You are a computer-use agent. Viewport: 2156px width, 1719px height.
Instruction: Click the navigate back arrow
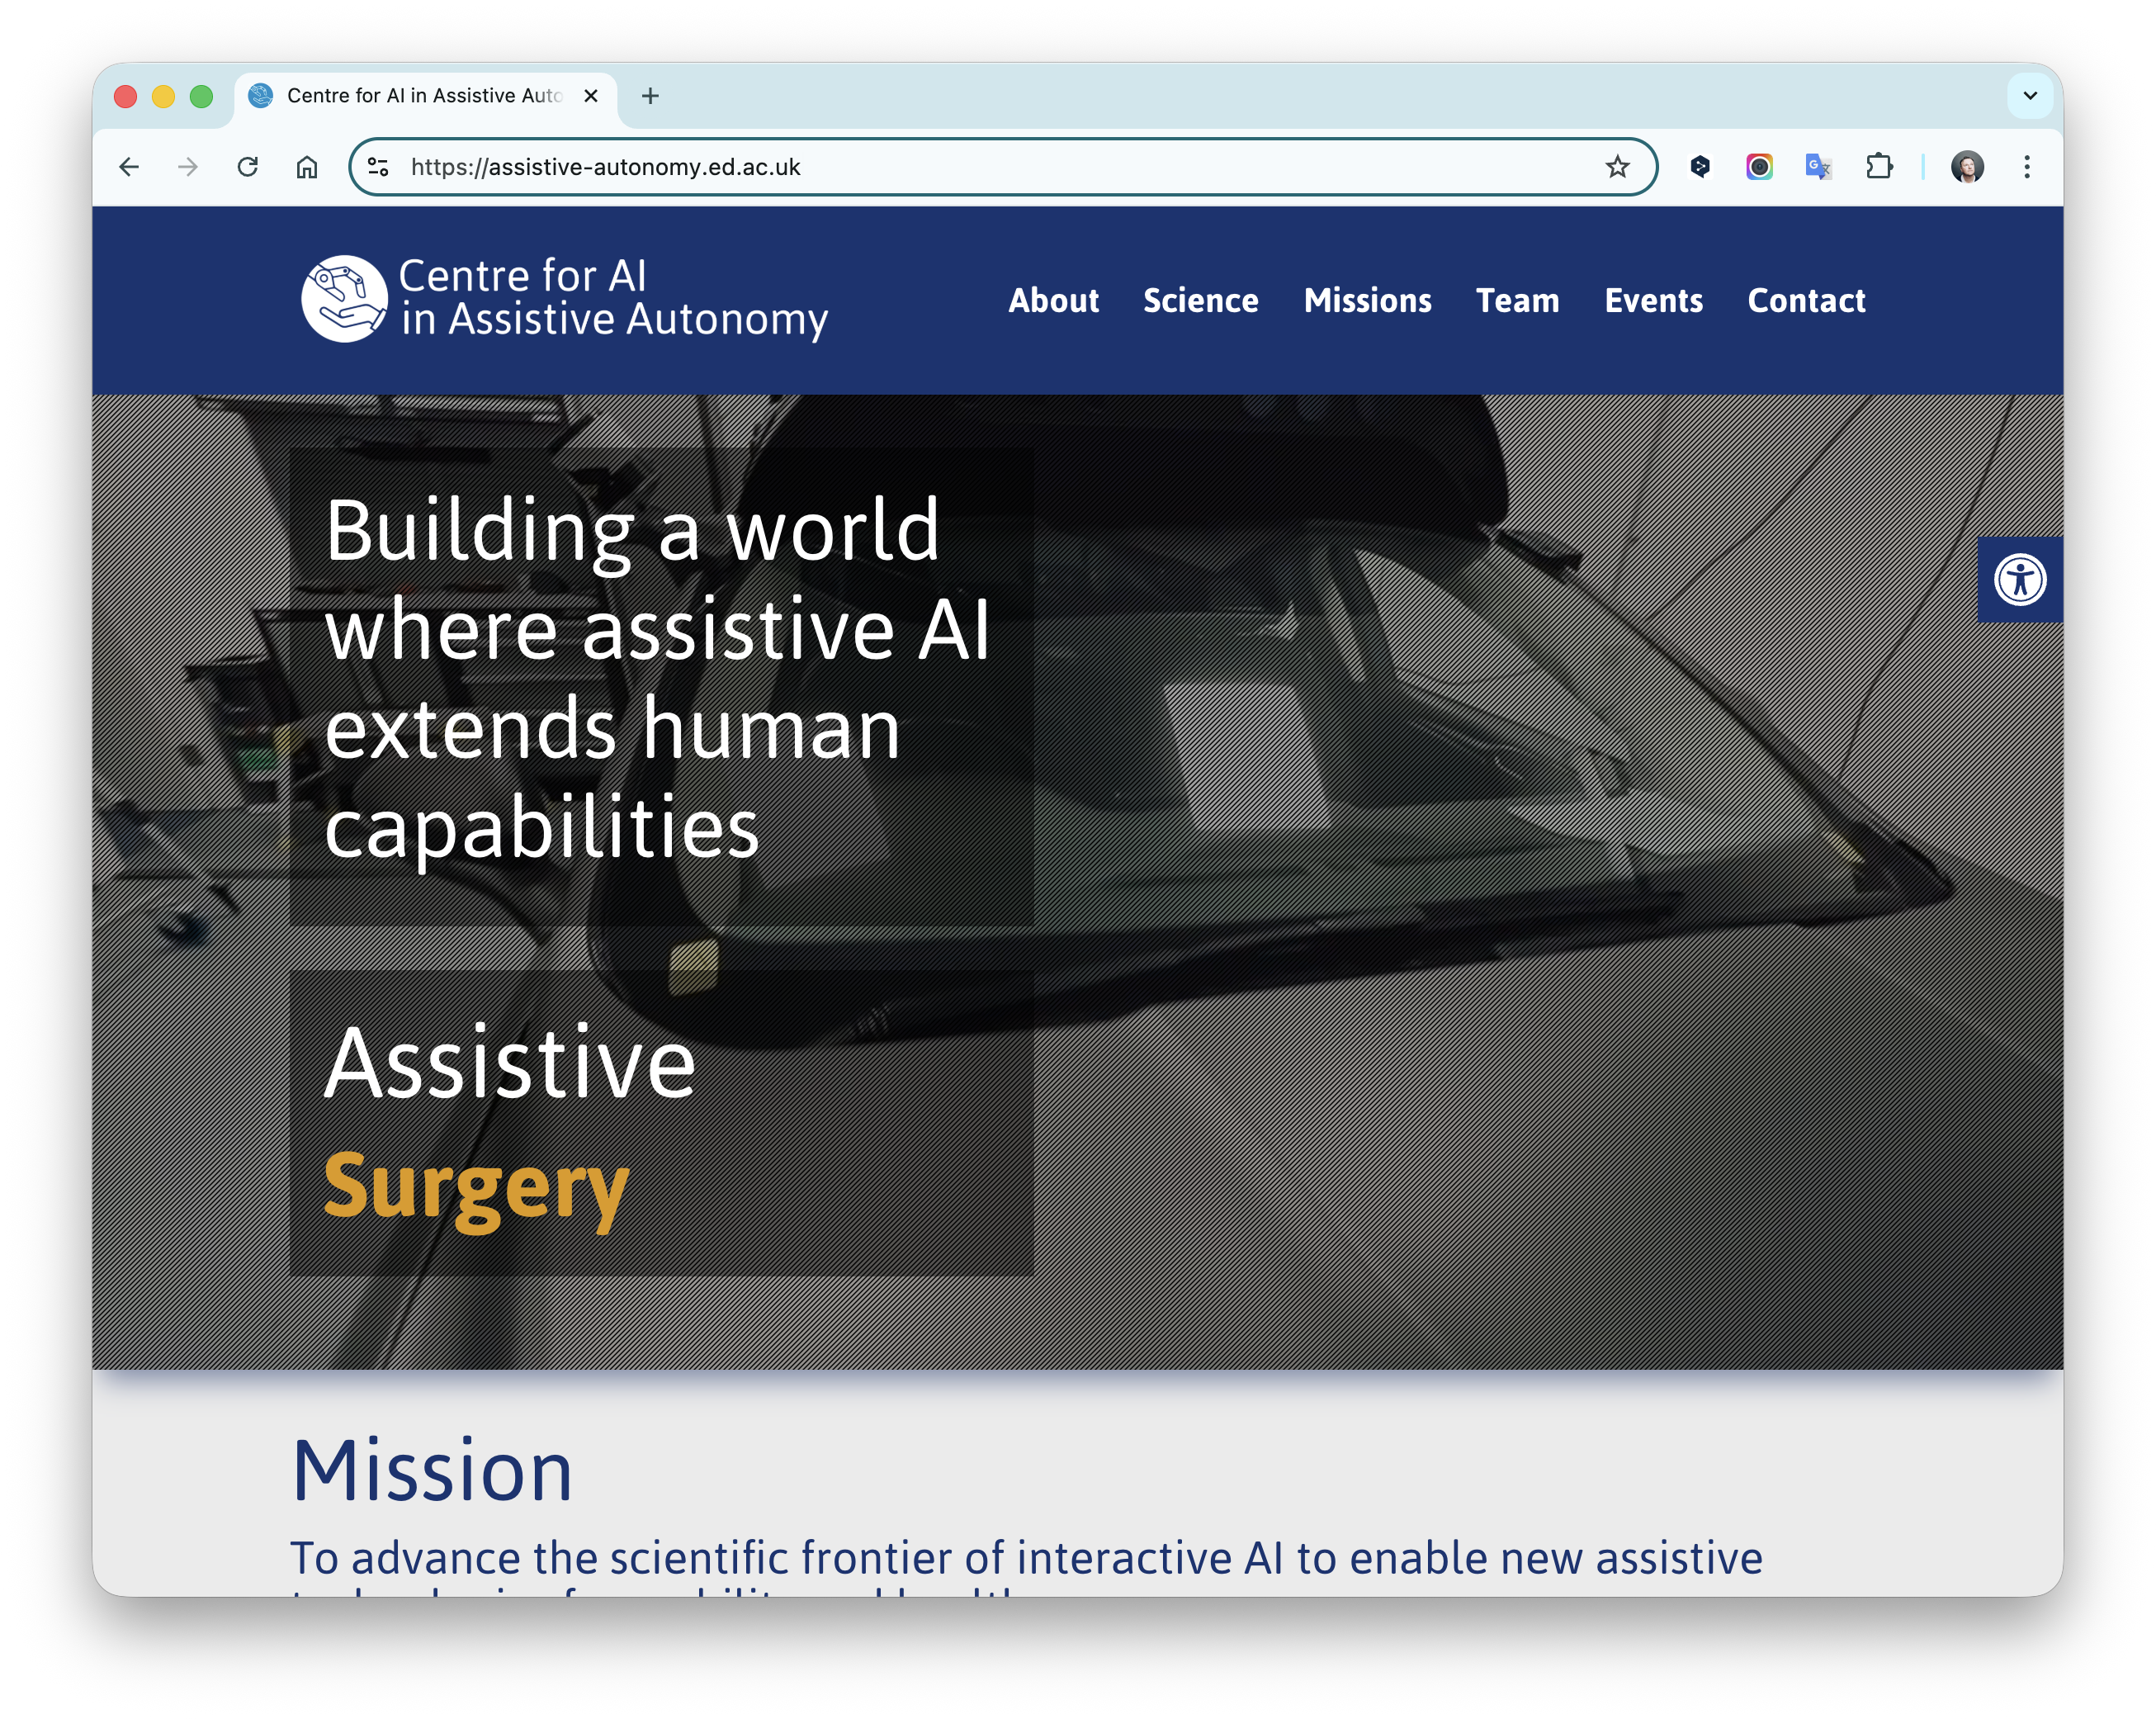click(x=129, y=167)
